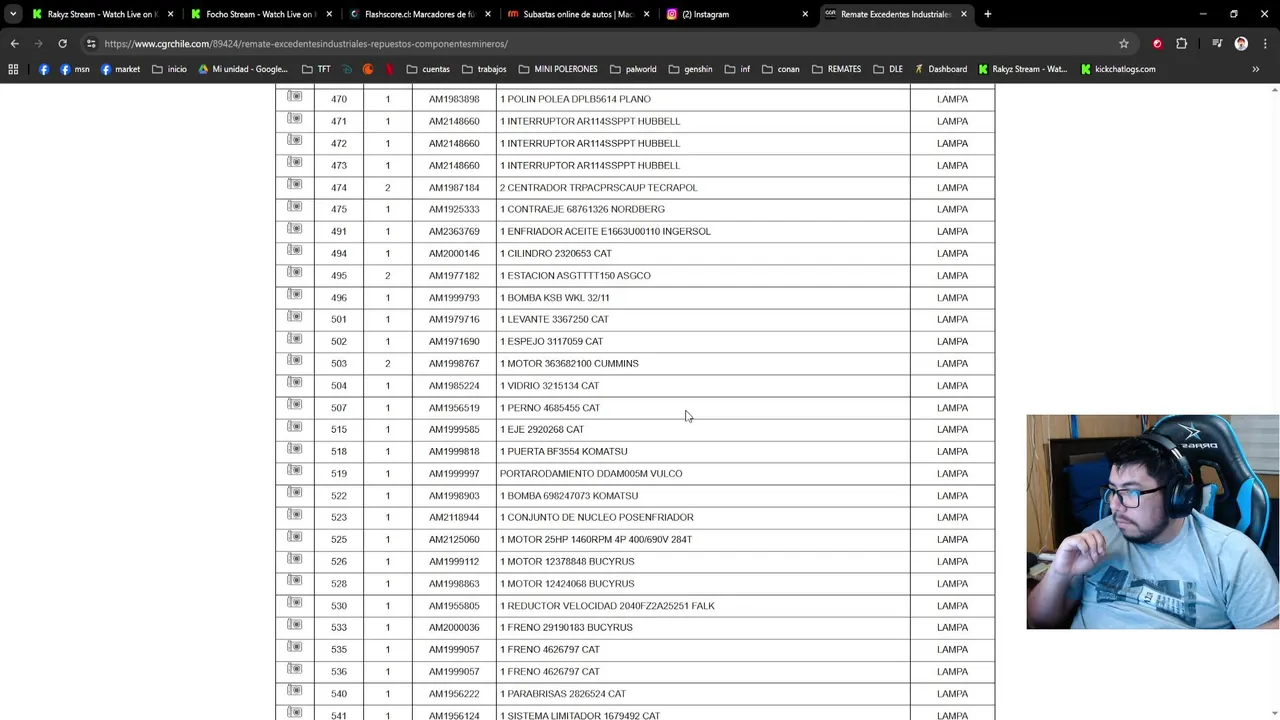The height and width of the screenshot is (720, 1280).
Task: Open kickchatlogs.com bookmark
Action: coord(1118,69)
